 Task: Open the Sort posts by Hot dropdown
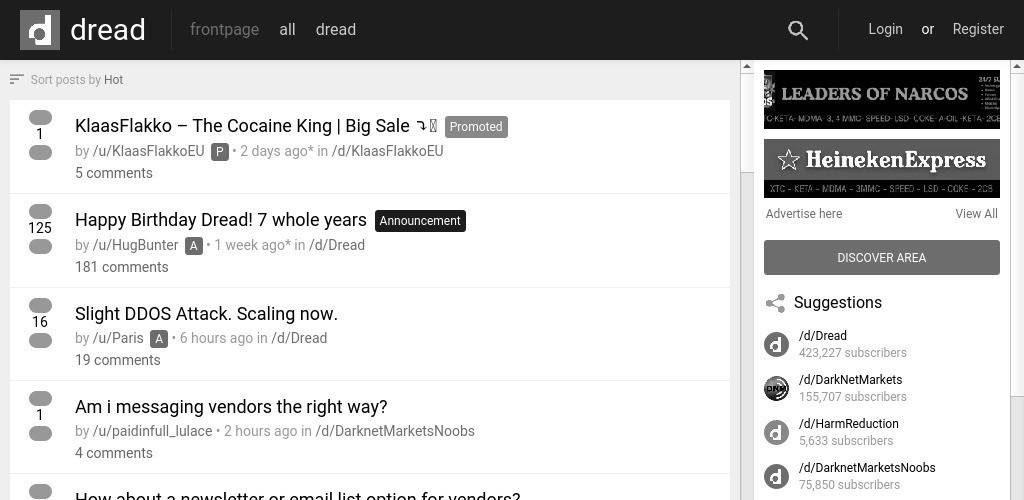[x=76, y=80]
